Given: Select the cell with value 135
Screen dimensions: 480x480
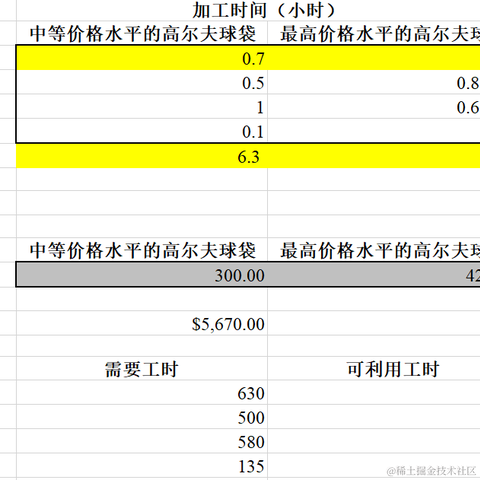Looking at the screenshot, I should pos(142,466).
